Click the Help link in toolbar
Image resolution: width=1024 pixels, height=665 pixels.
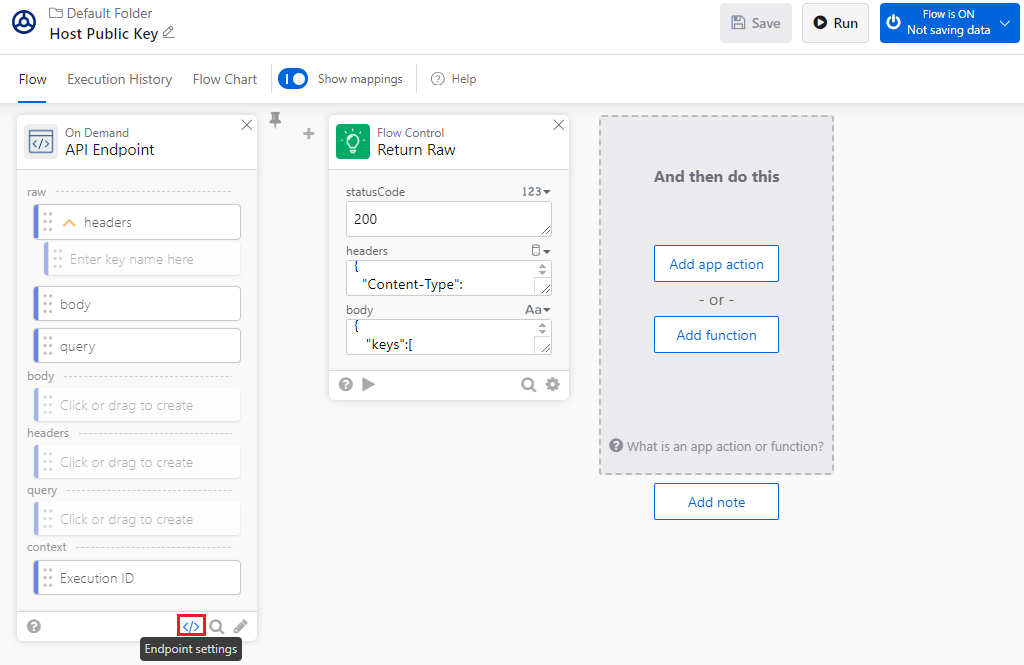tap(464, 79)
